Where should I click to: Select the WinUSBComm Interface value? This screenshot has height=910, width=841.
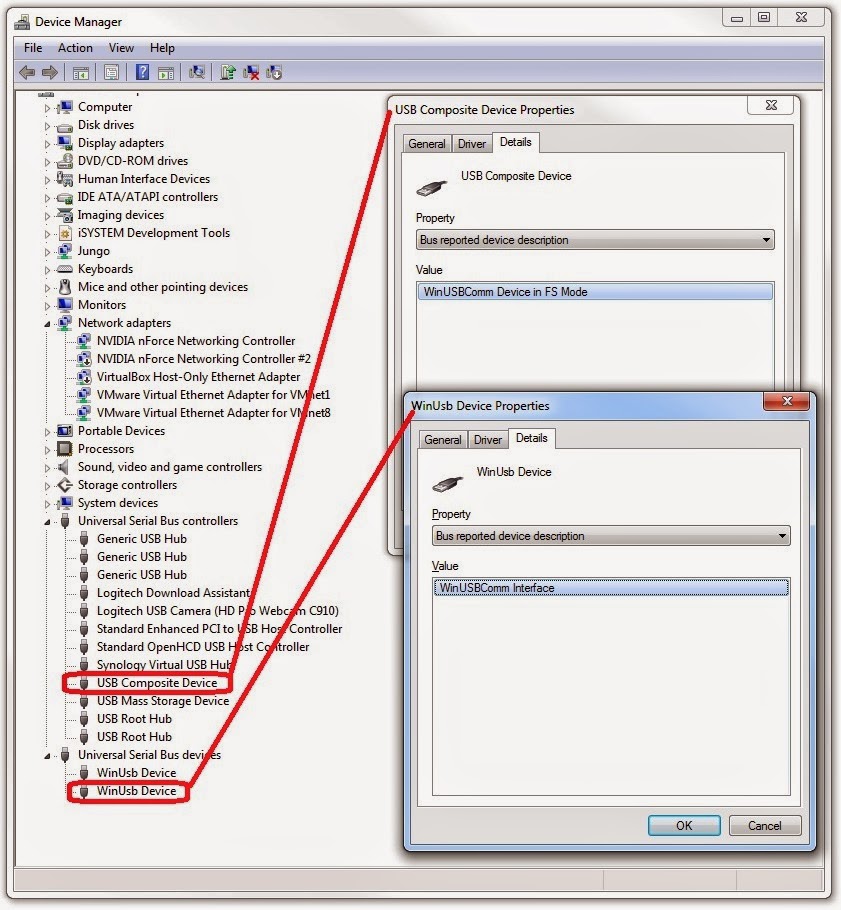tap(611, 587)
